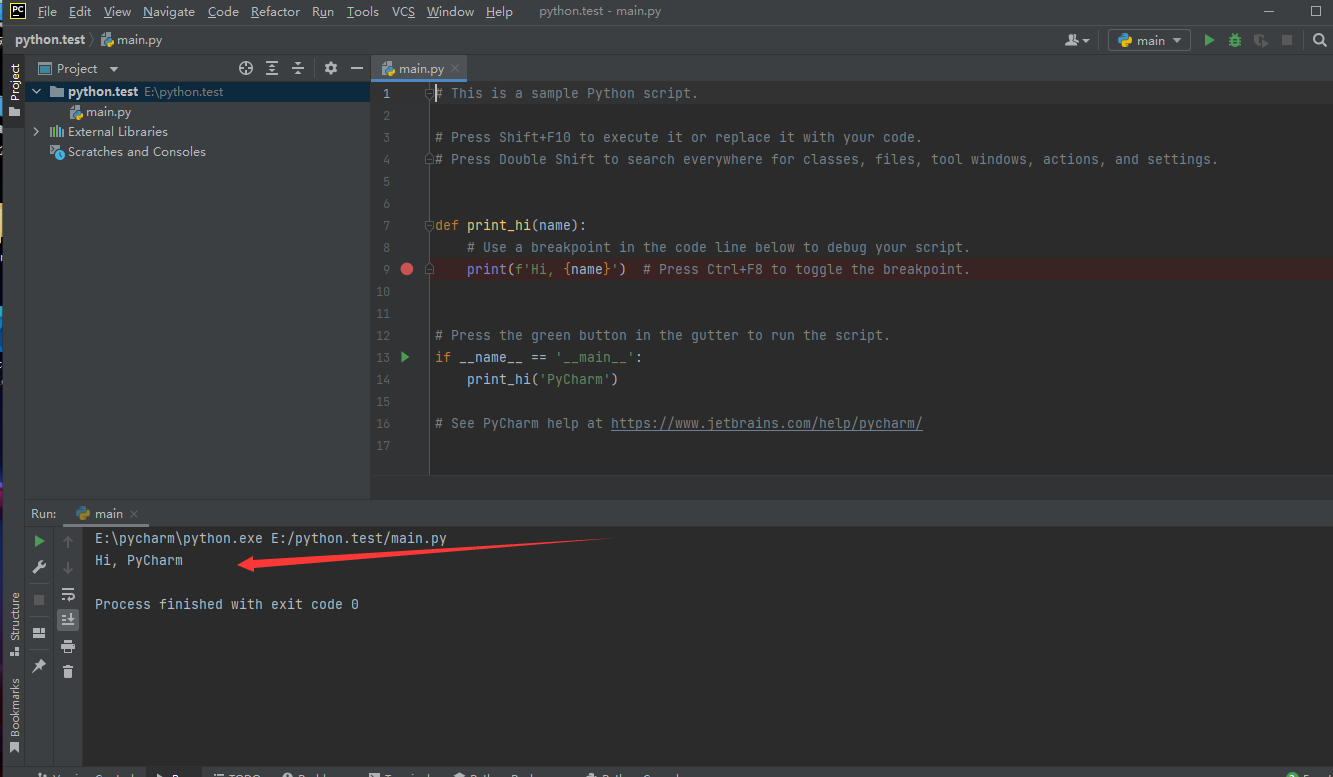Switch to the main.py editor tab
This screenshot has width=1333, height=777.
click(x=418, y=68)
